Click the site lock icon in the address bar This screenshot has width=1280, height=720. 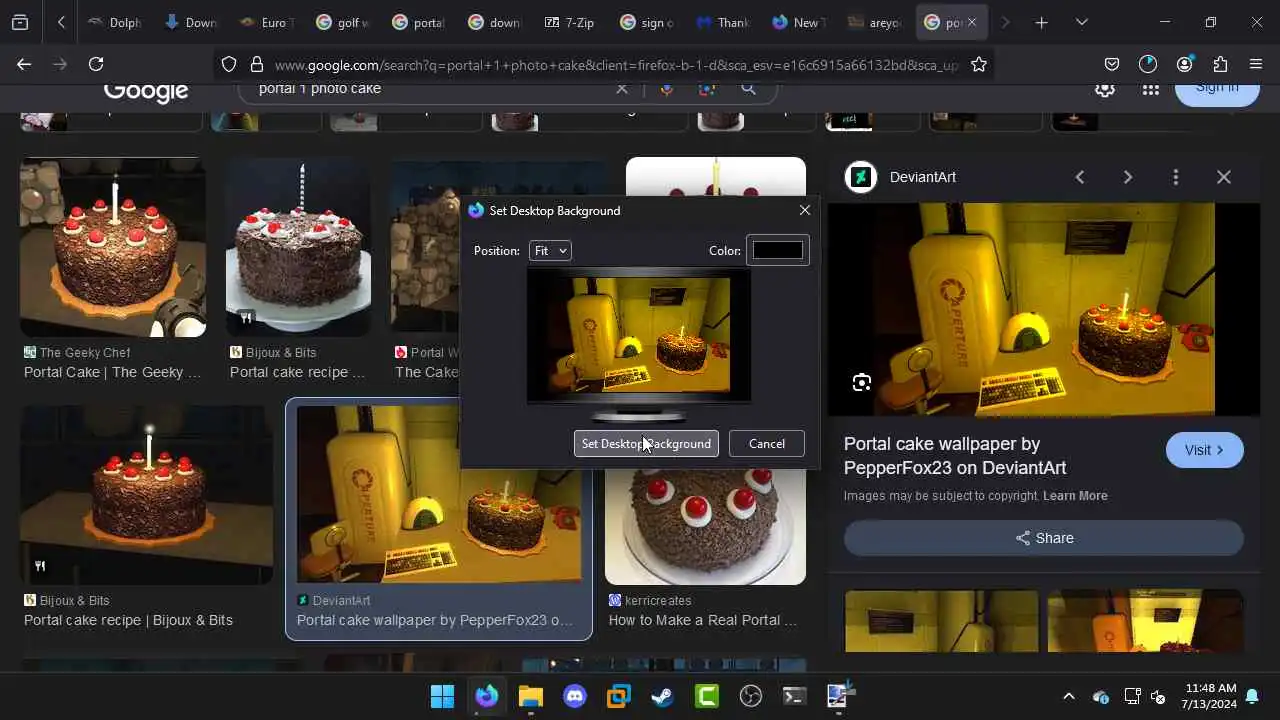256,64
